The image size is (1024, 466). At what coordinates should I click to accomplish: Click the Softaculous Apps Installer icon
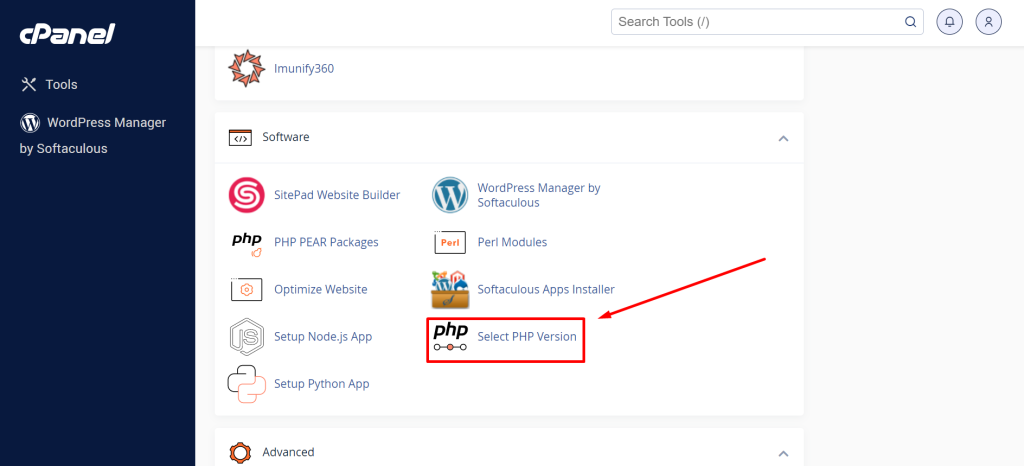tap(450, 290)
